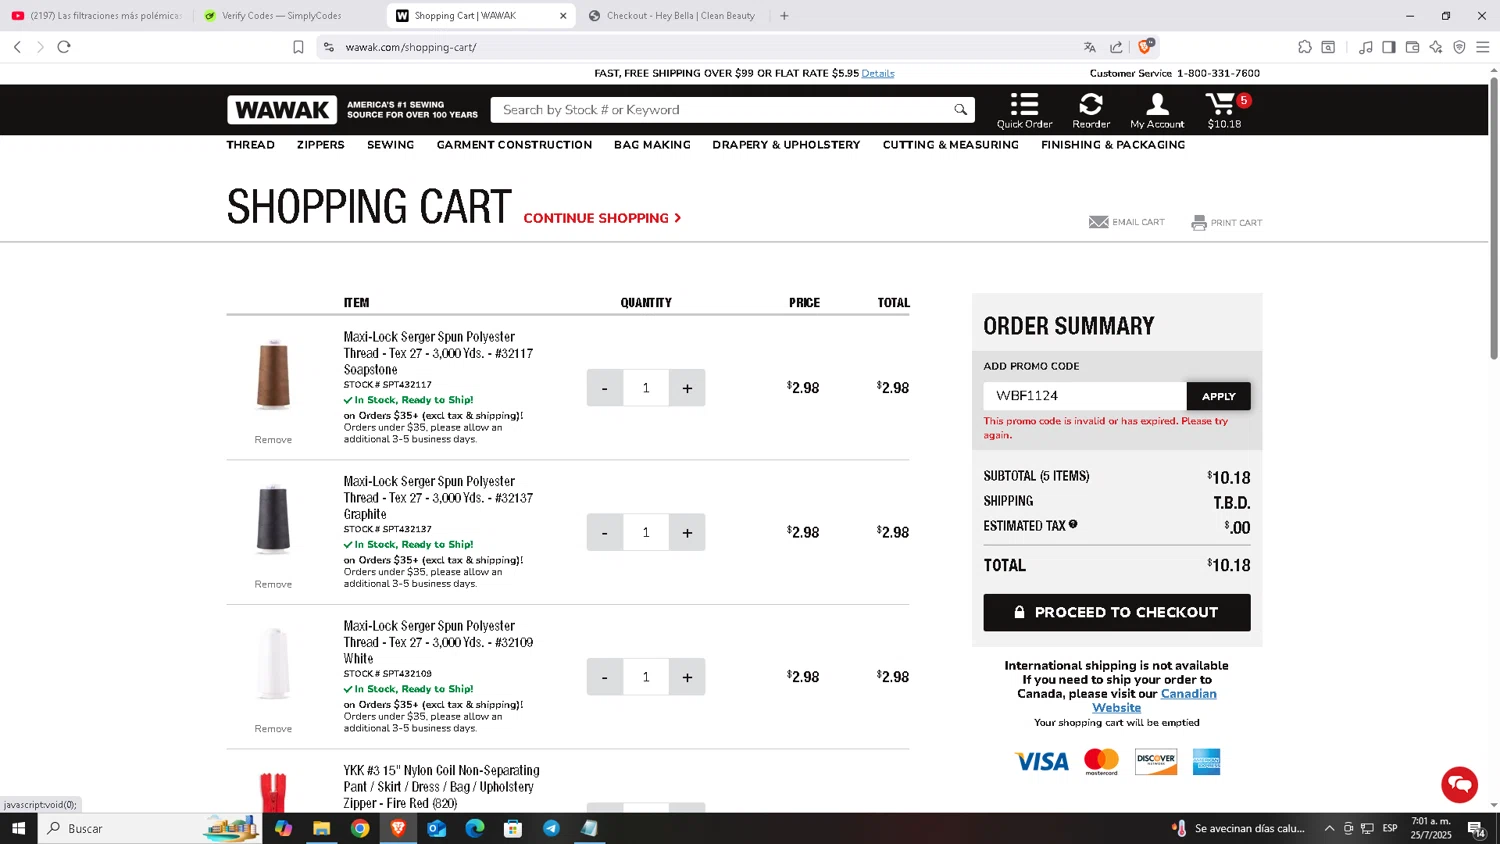
Task: Increase quantity of White thread
Action: pos(687,677)
